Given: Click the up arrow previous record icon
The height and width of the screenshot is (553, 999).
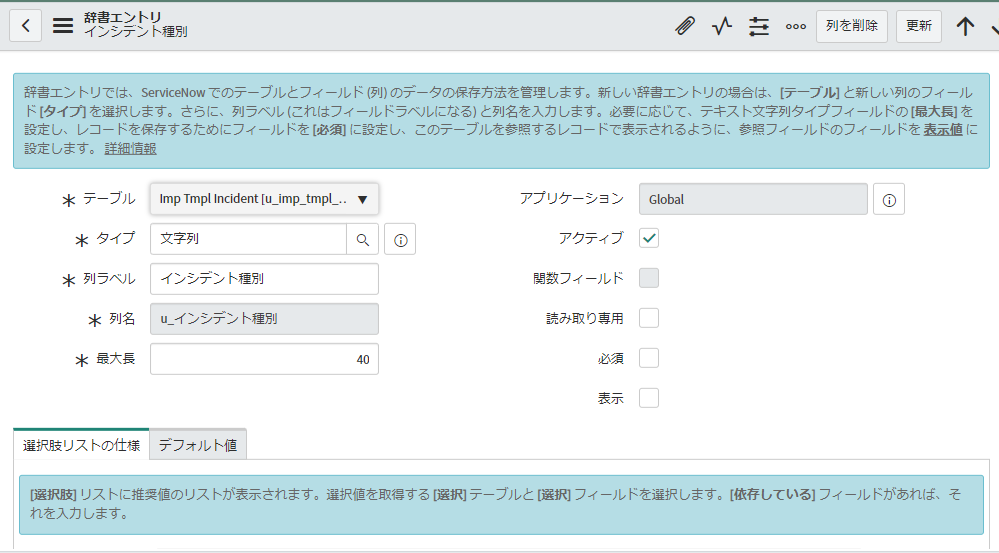Looking at the screenshot, I should coord(965,26).
